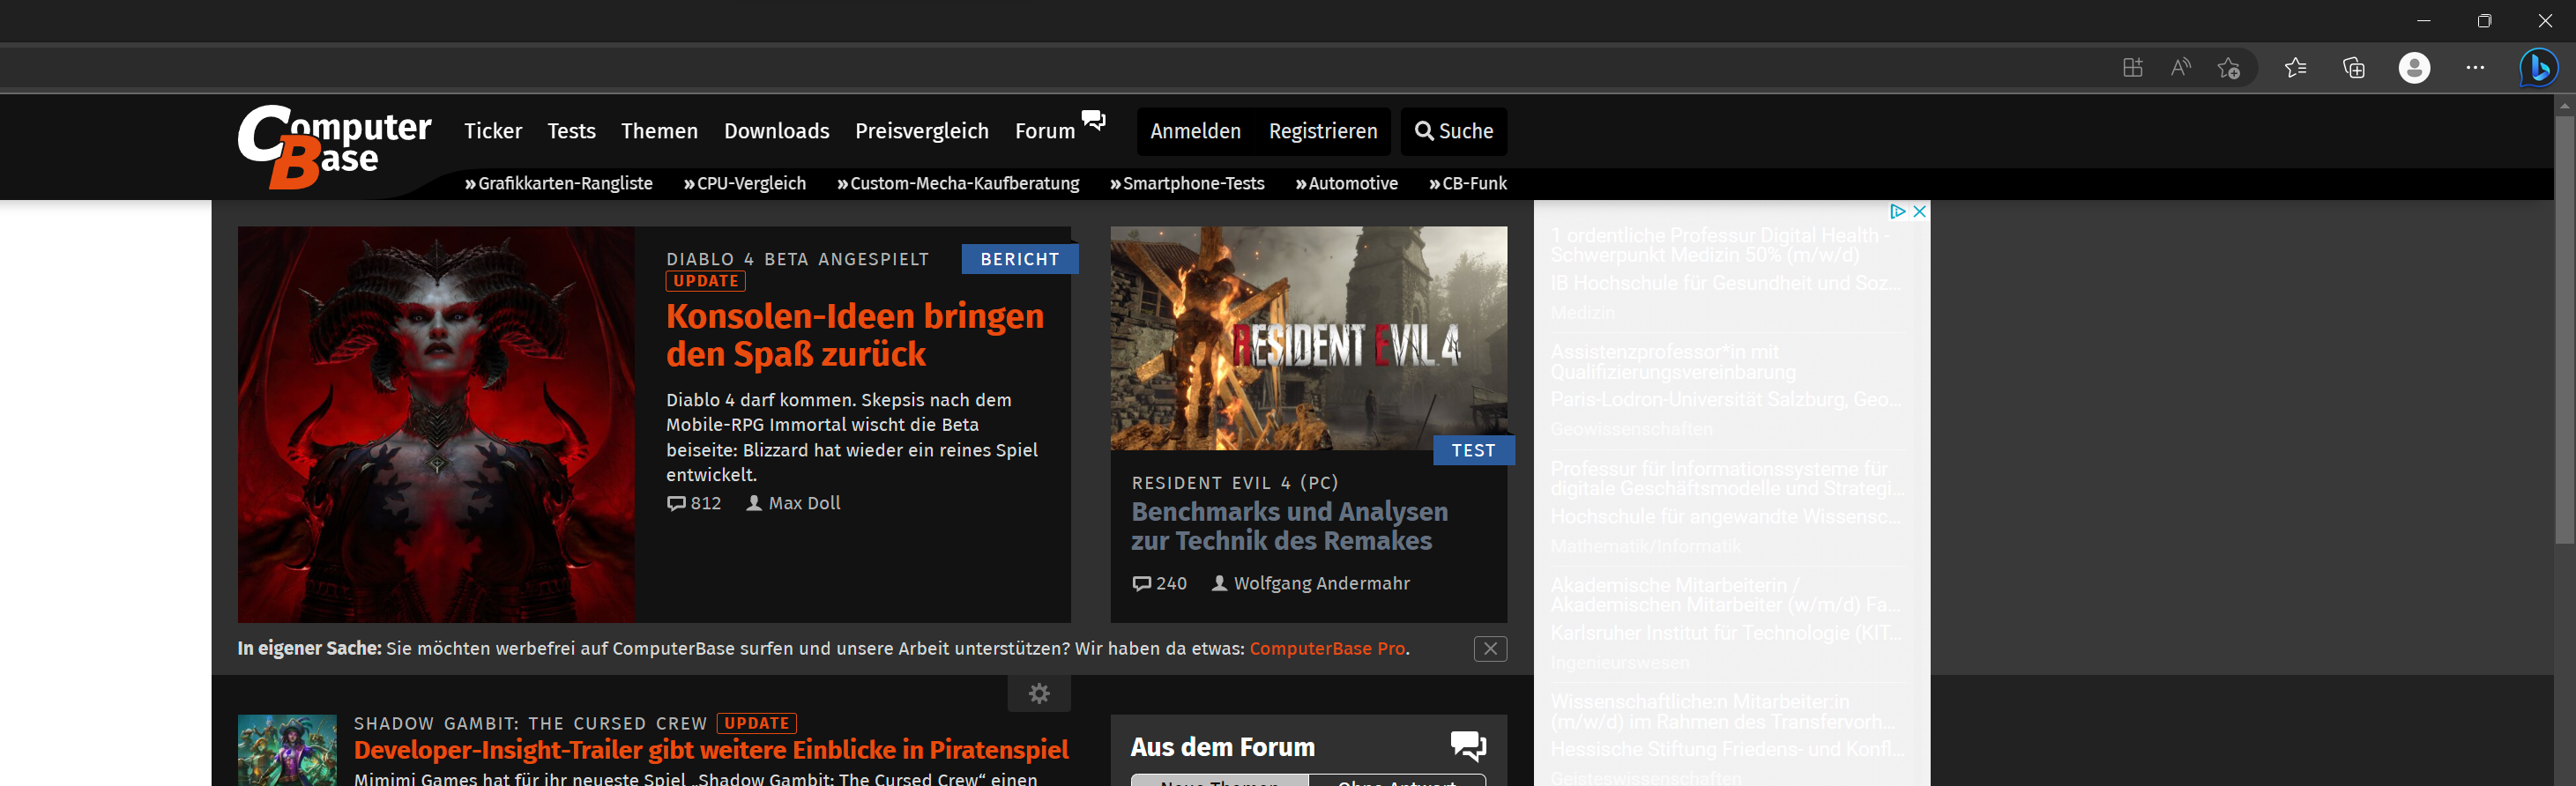Click SHADOW GAMBIT: THE CURSED CREW kicker

pyautogui.click(x=530, y=723)
